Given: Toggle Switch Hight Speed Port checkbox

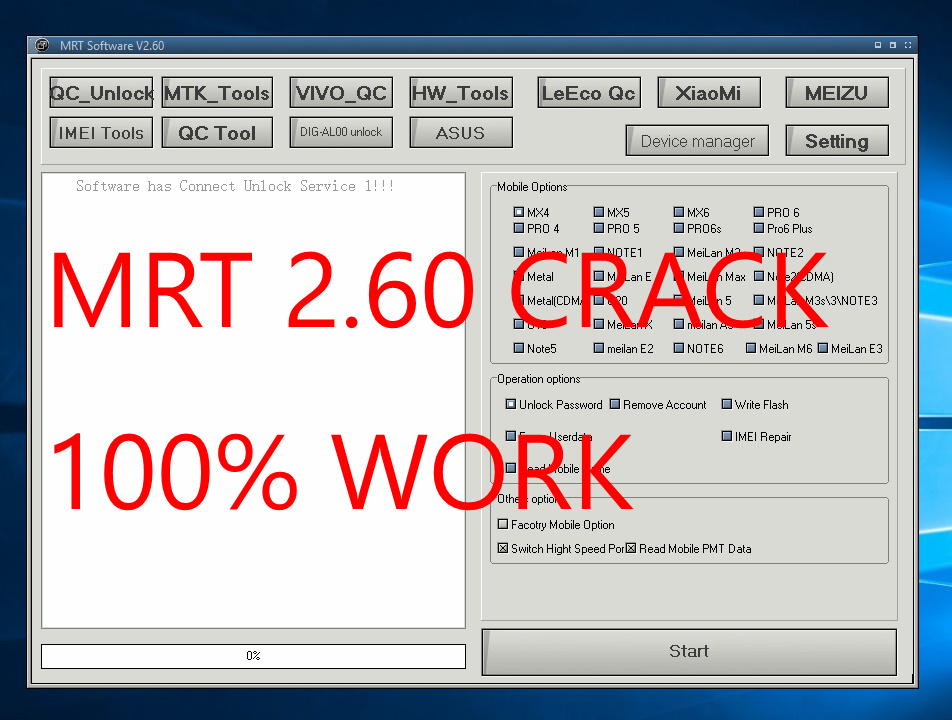Looking at the screenshot, I should (x=503, y=548).
